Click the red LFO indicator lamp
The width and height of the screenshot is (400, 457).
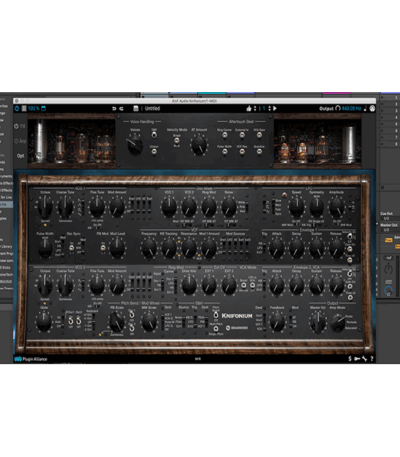coord(284,195)
